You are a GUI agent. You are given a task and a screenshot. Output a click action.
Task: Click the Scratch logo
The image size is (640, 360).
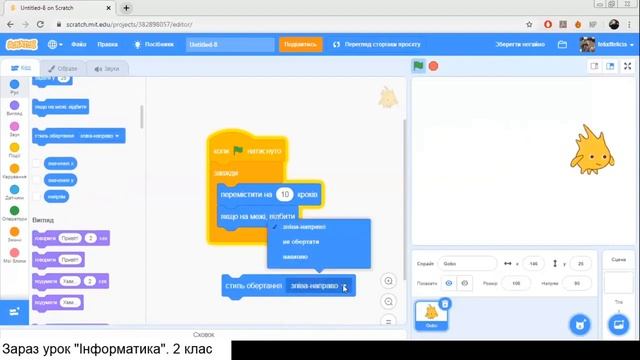tap(22, 44)
